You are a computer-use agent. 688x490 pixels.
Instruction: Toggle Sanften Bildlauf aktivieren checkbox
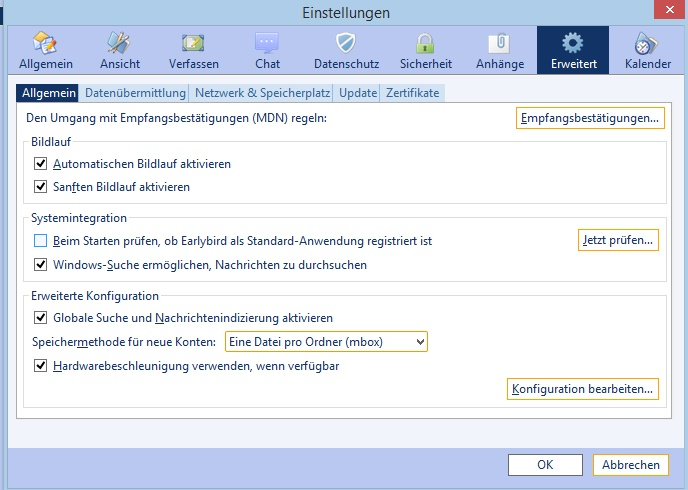[40, 186]
